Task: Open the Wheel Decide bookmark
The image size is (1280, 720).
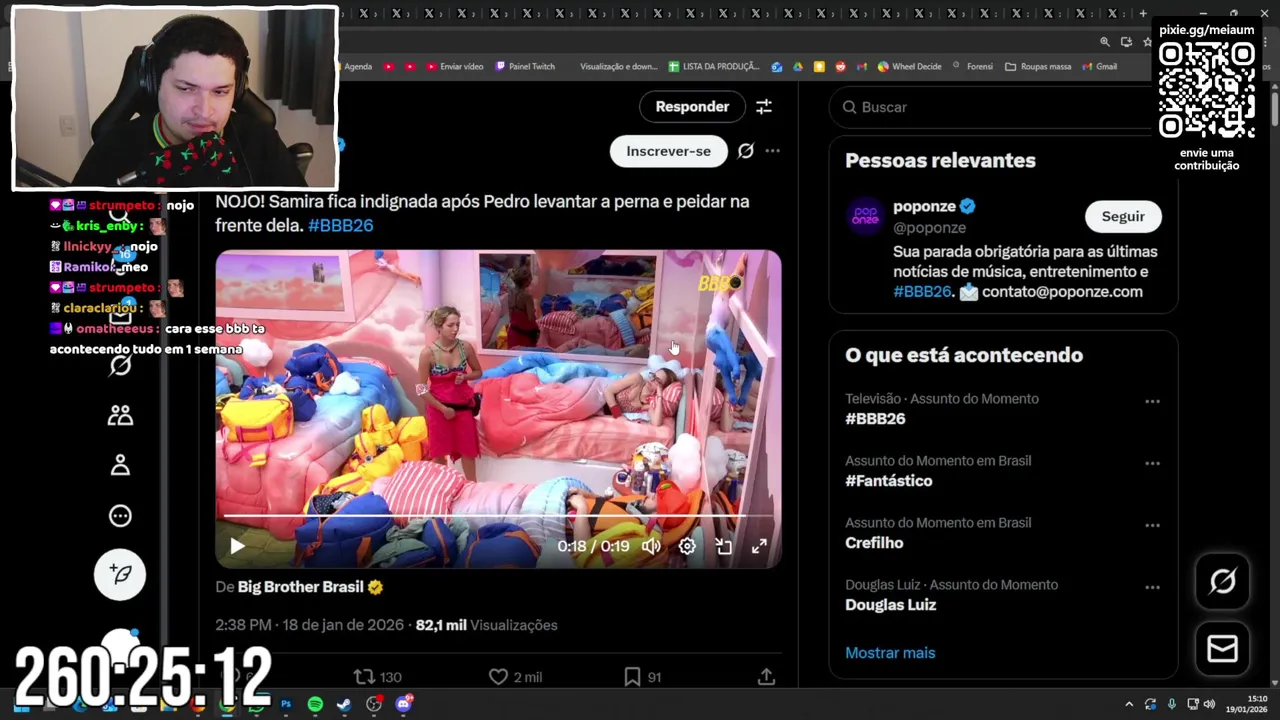Action: tap(910, 67)
